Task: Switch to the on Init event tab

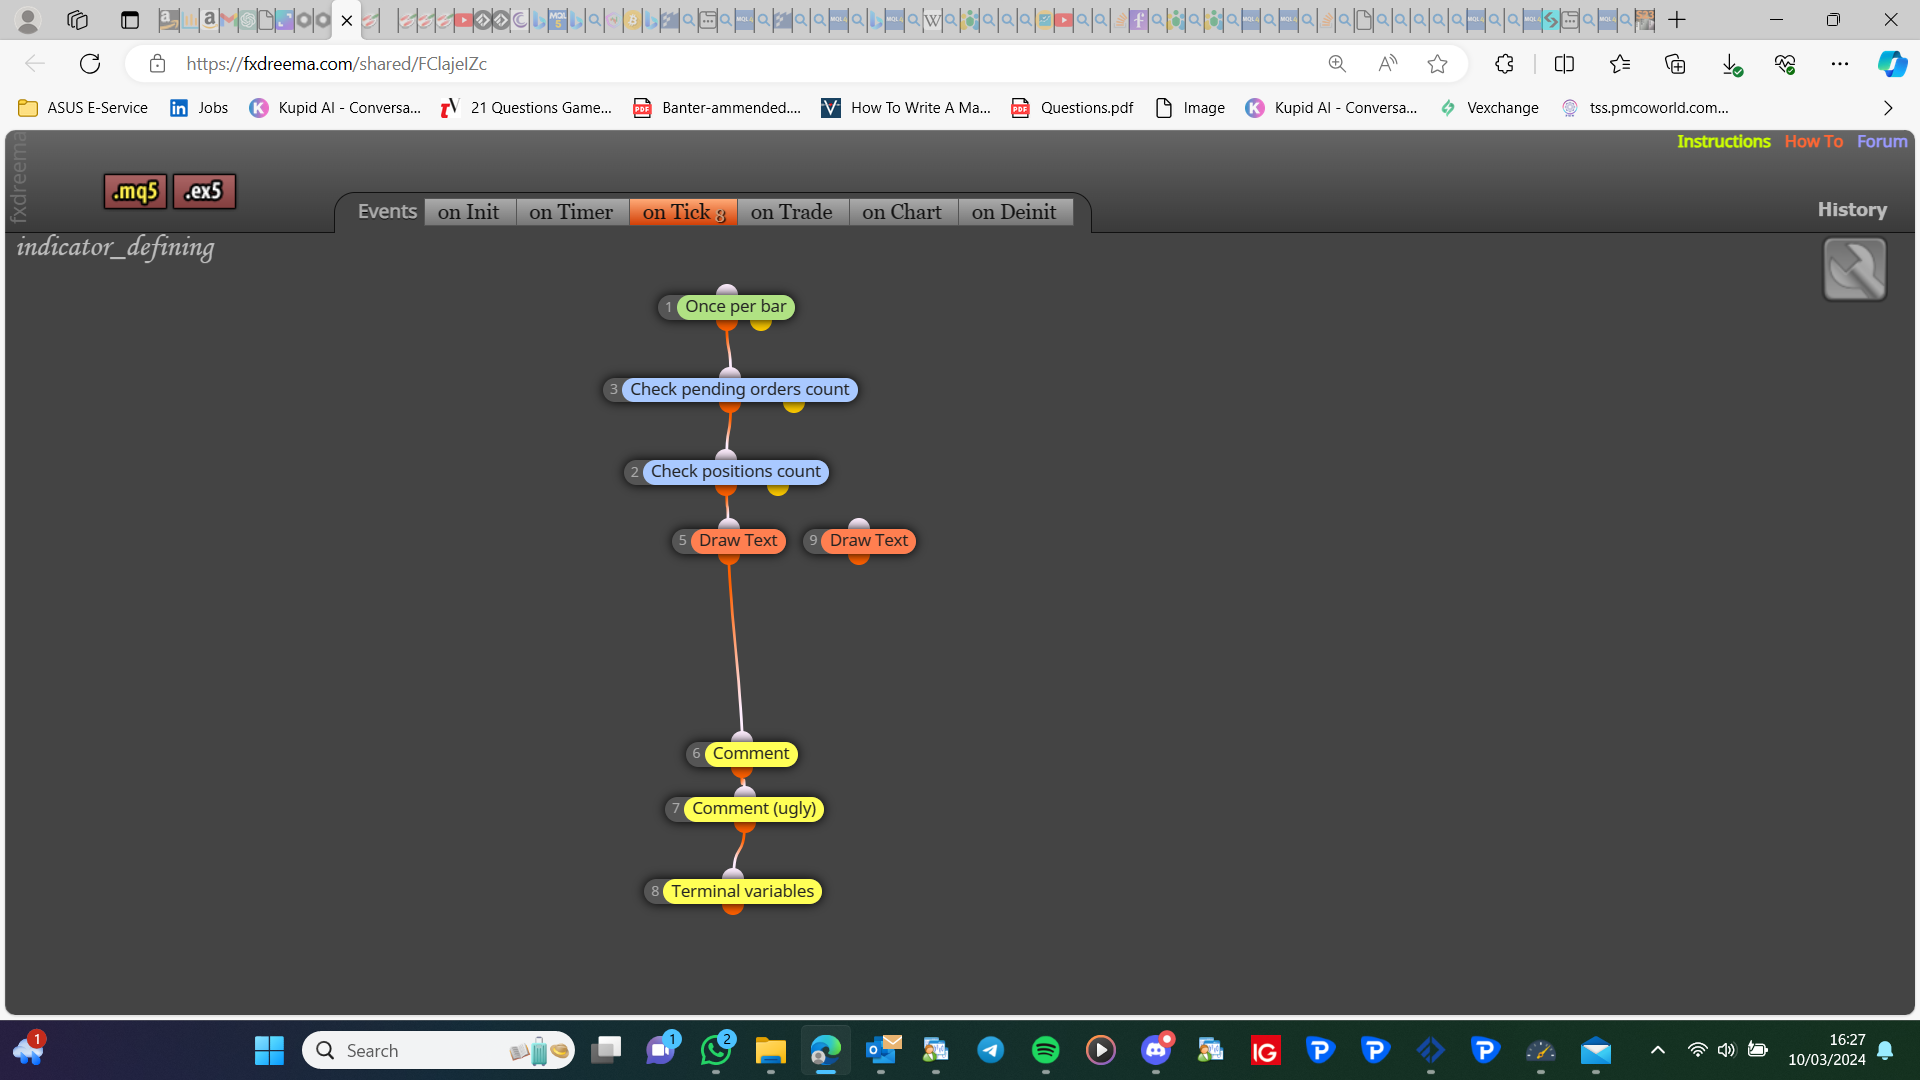Action: click(x=469, y=212)
